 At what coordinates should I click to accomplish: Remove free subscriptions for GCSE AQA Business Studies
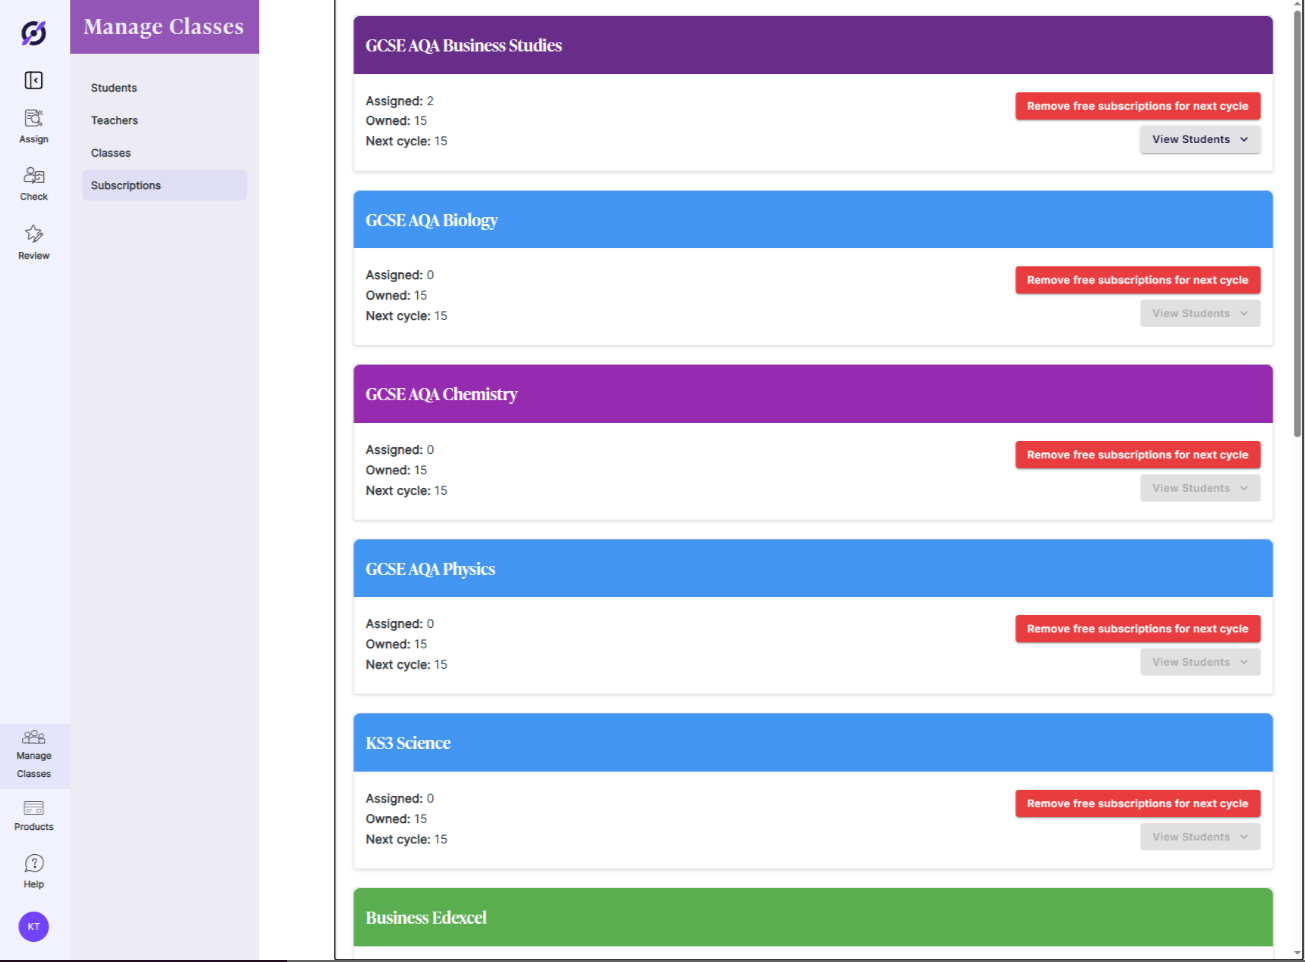point(1138,106)
